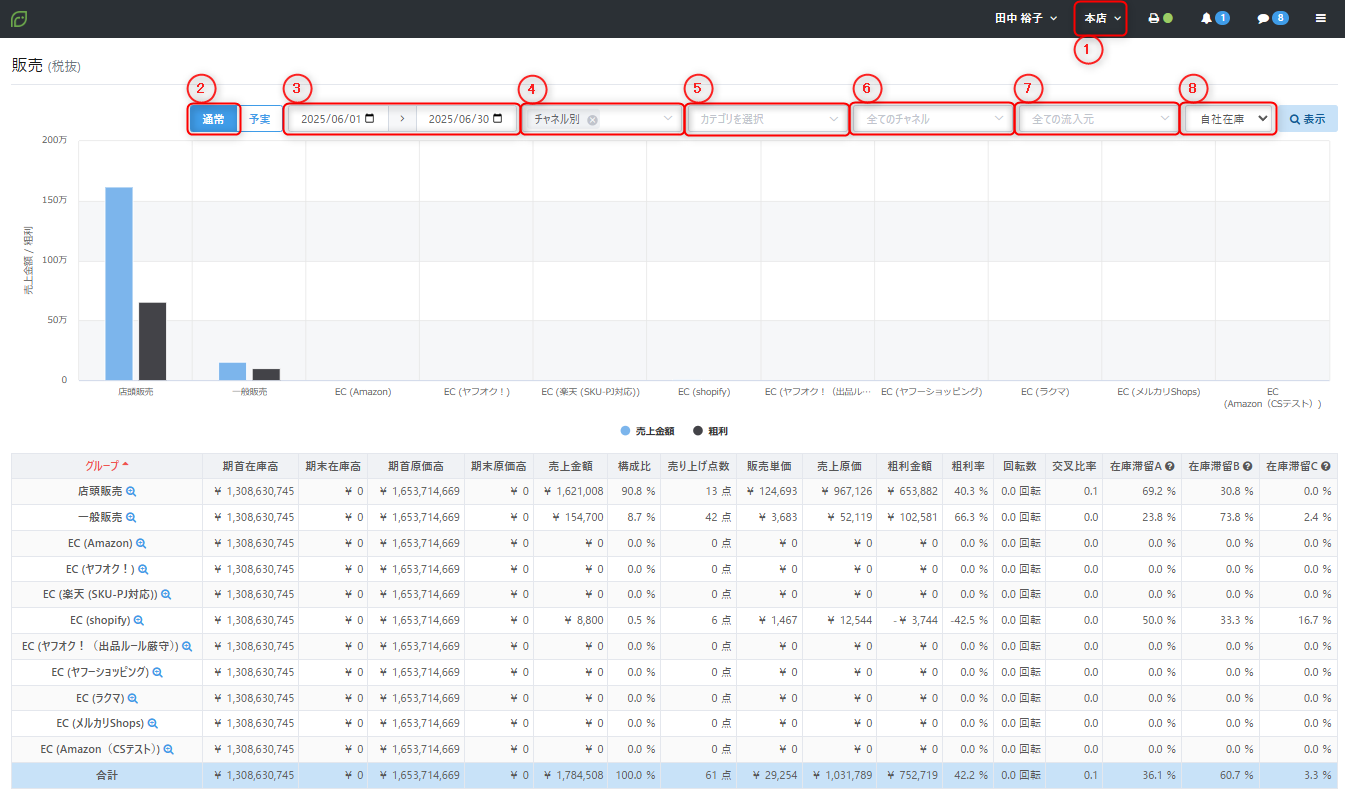The width and height of the screenshot is (1345, 799).
Task: Click the green leaf logo icon
Action: [x=19, y=19]
